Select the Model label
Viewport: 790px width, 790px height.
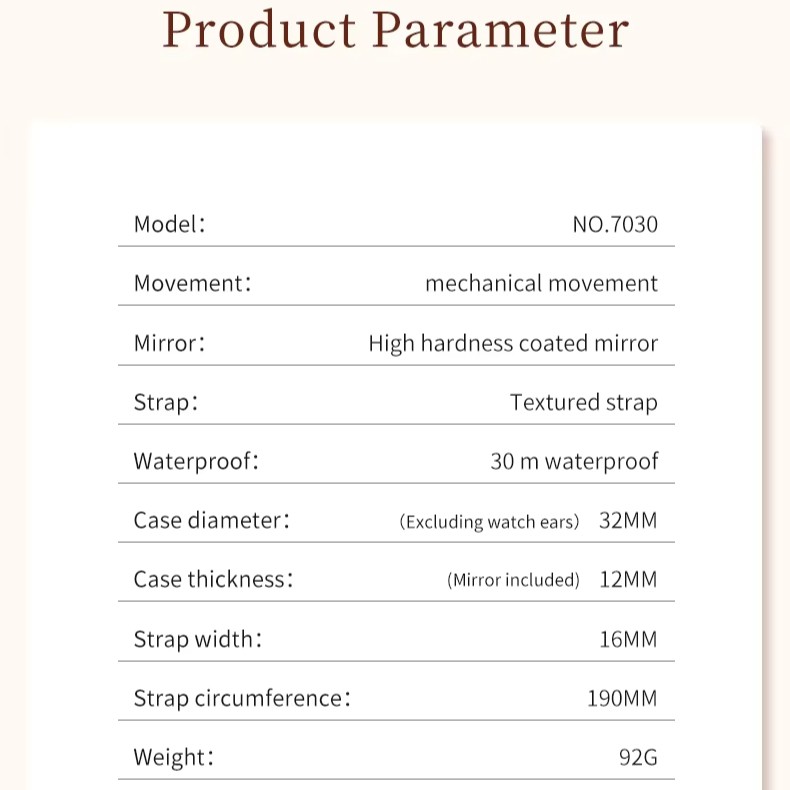coord(170,224)
